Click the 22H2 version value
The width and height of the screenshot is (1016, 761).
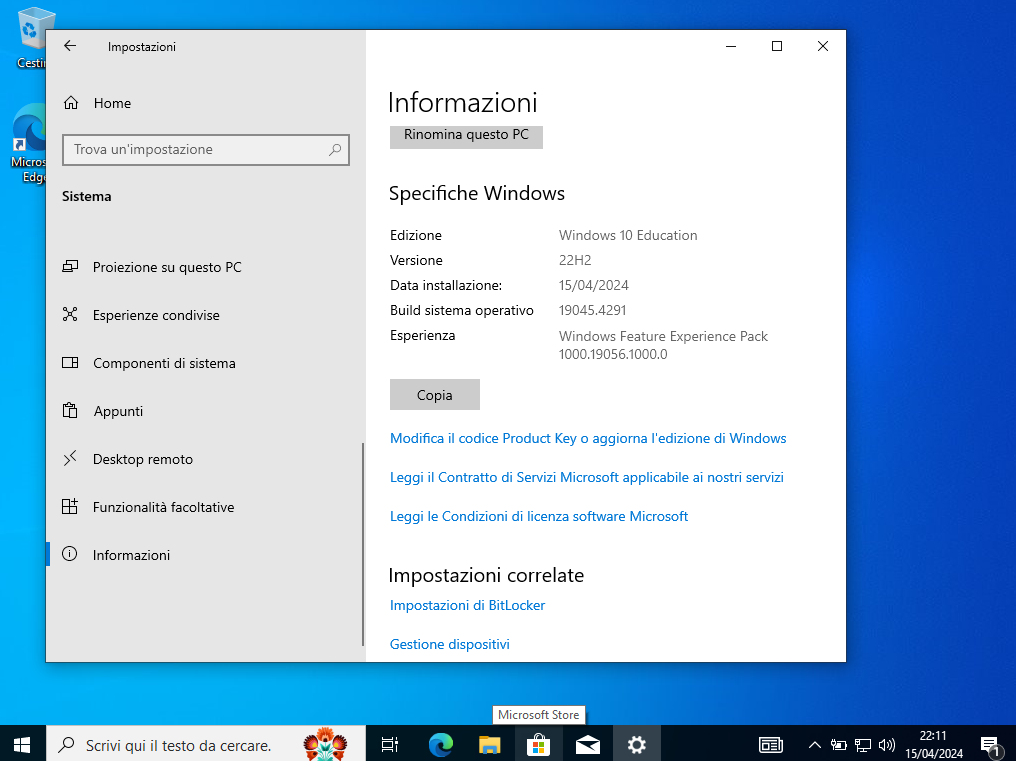(x=575, y=260)
